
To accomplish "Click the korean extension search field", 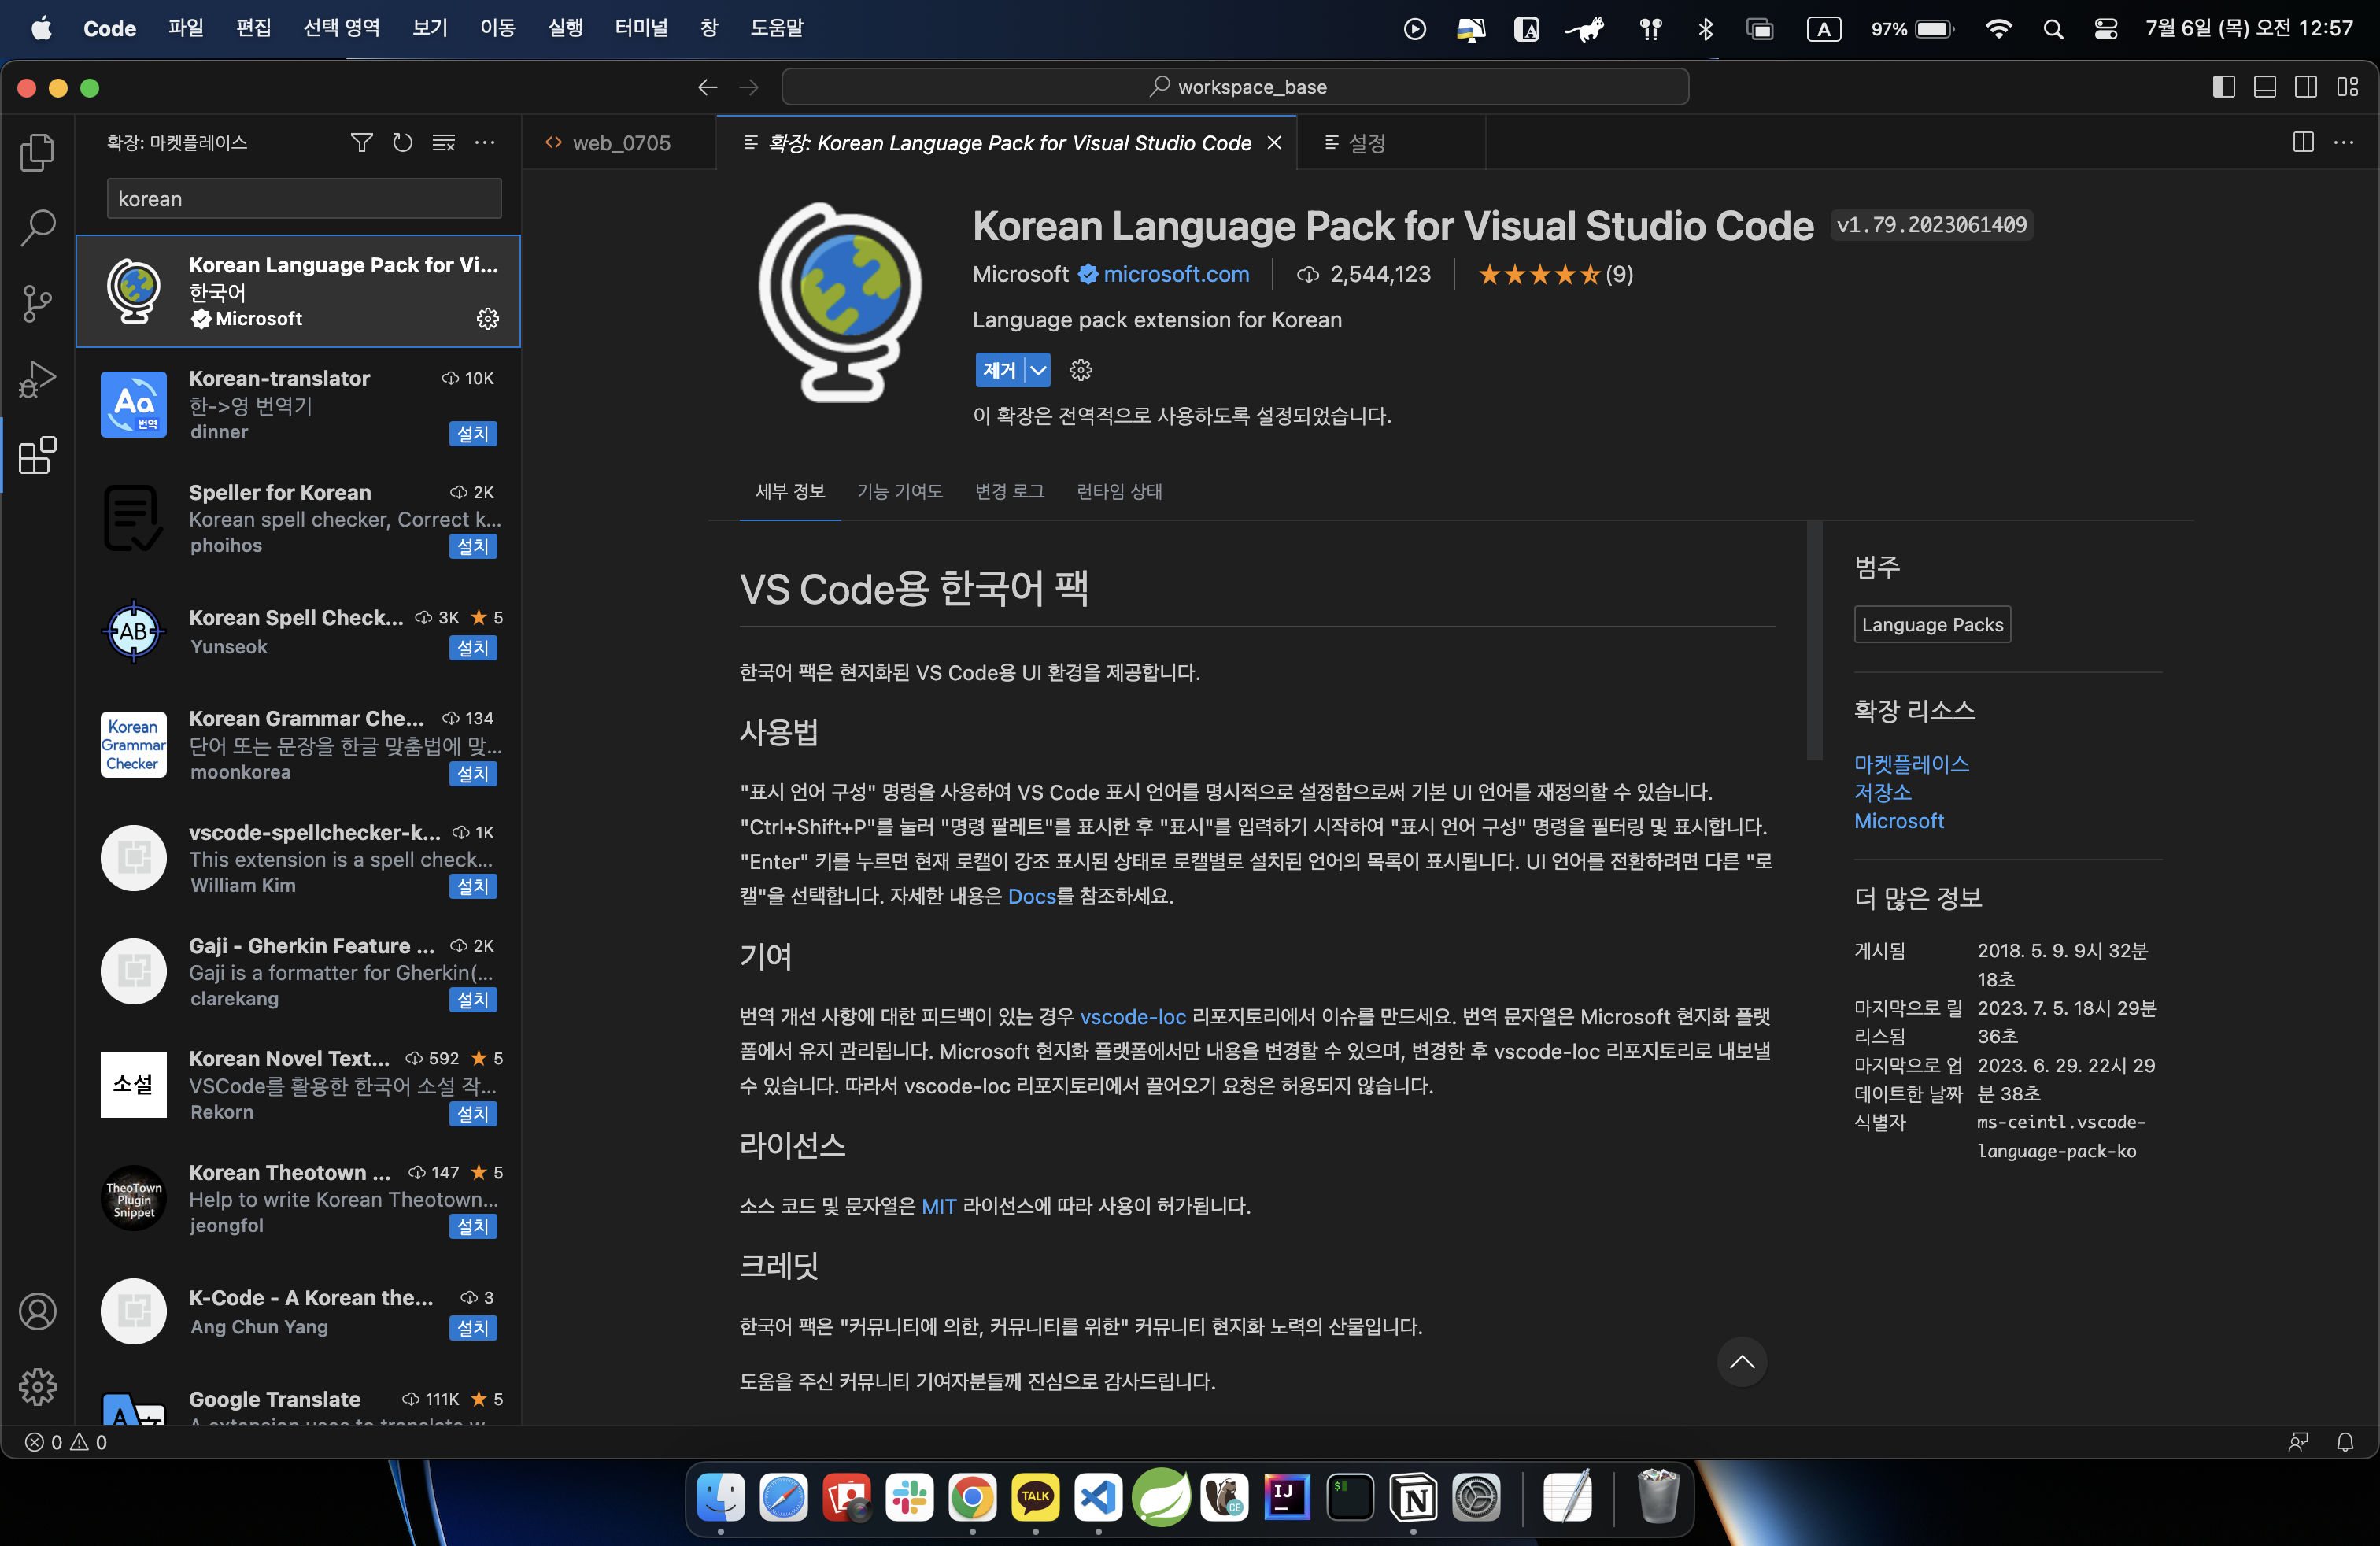I will pyautogui.click(x=303, y=199).
